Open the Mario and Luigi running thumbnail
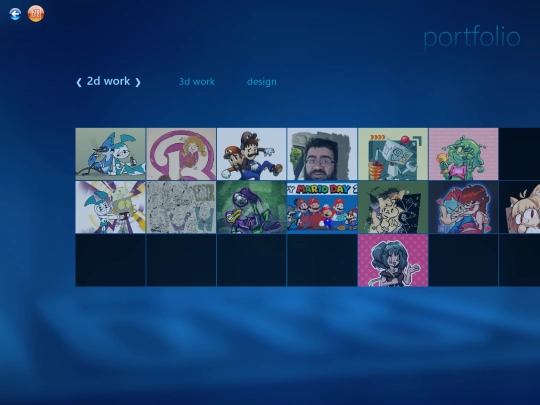Viewport: 540px width, 405px height. point(251,154)
